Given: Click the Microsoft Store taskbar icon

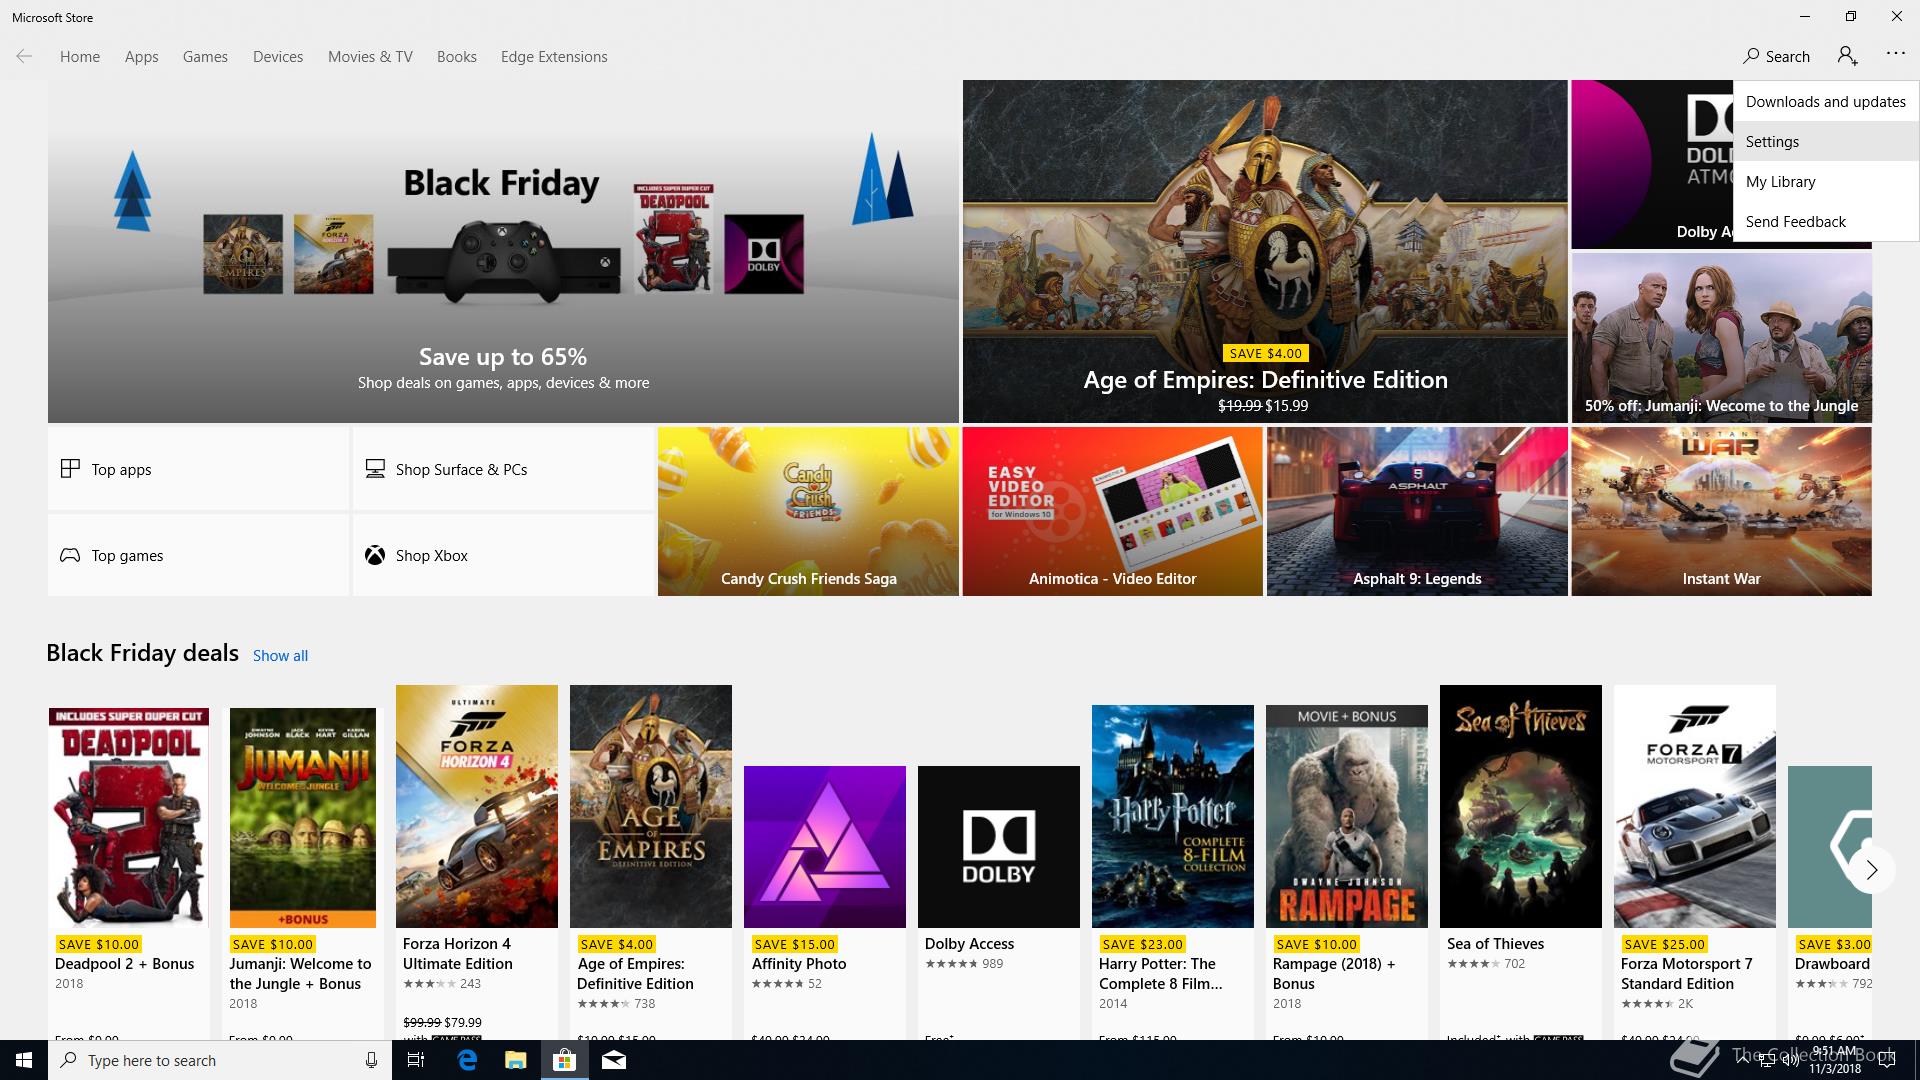Looking at the screenshot, I should point(564,1060).
